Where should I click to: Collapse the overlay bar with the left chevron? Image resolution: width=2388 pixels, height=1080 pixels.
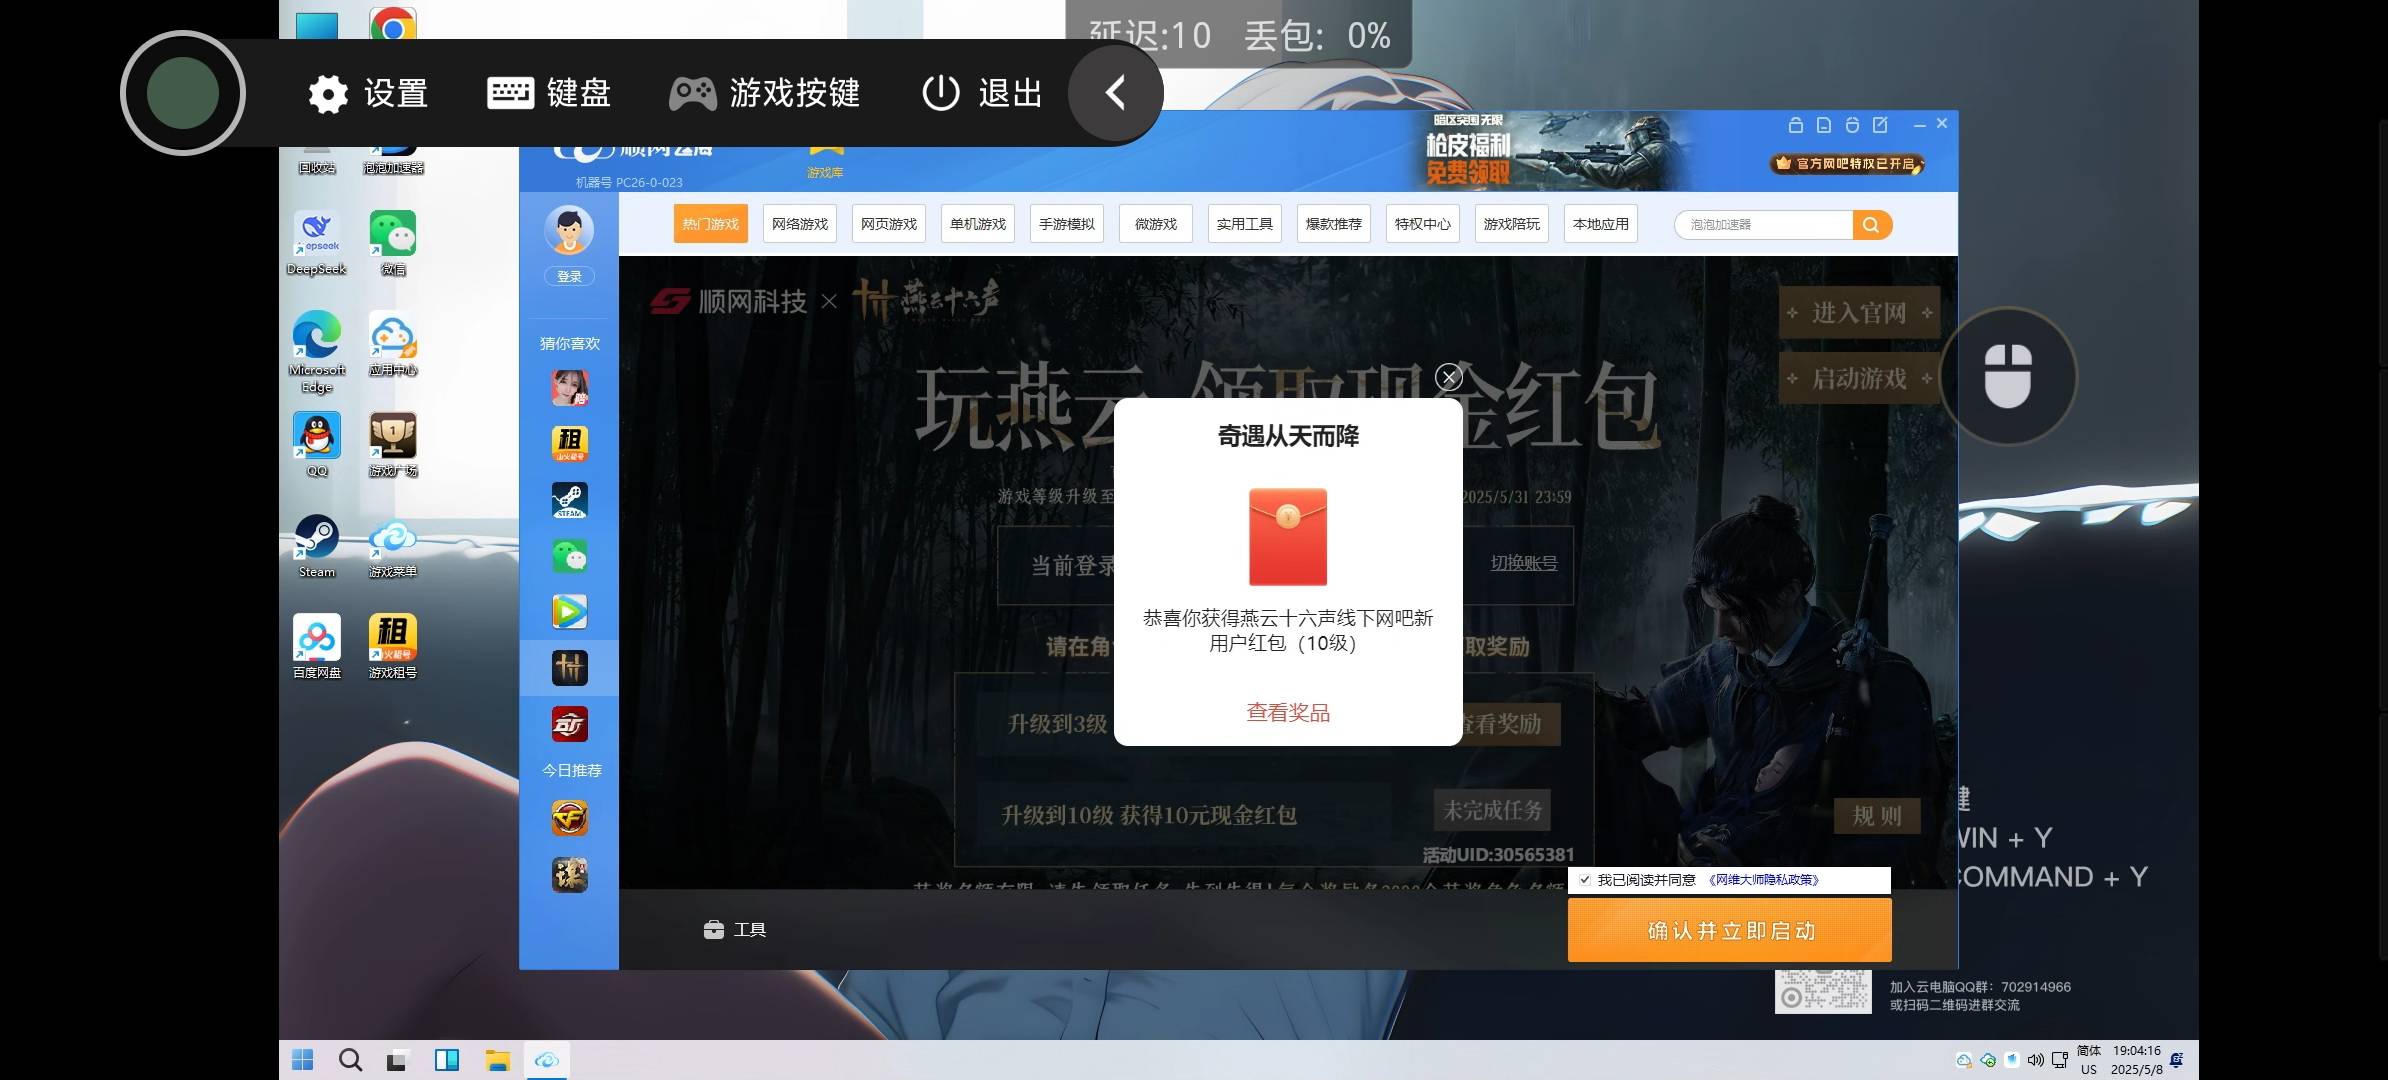coord(1115,93)
